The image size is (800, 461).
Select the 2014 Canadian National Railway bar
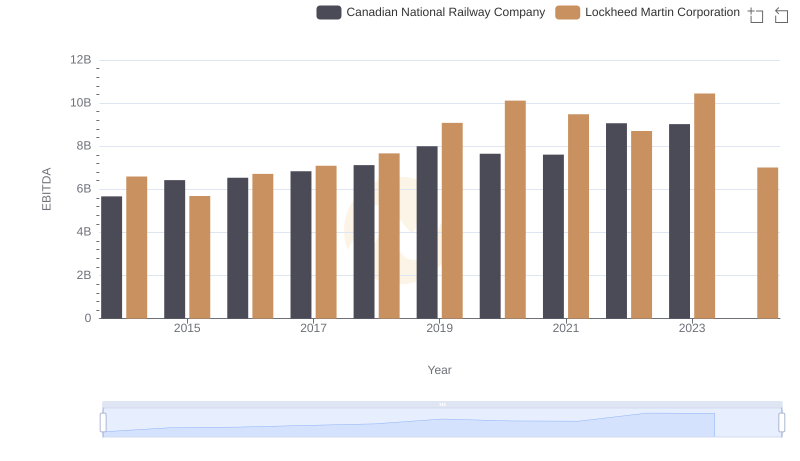click(111, 258)
